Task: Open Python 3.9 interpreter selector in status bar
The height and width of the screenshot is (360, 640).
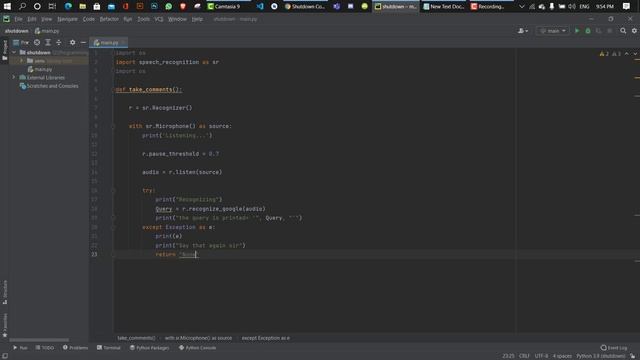Action: click(x=600, y=356)
